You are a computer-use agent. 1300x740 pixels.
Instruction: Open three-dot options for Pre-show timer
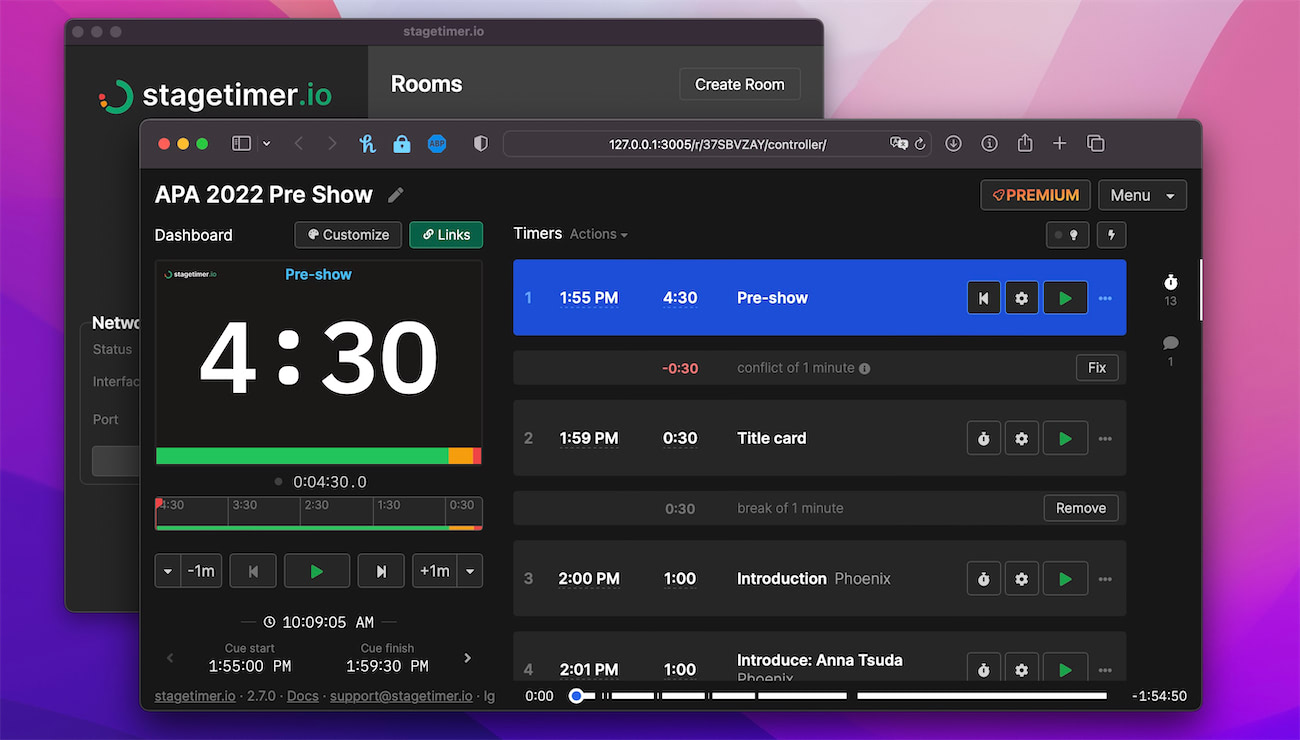1105,298
